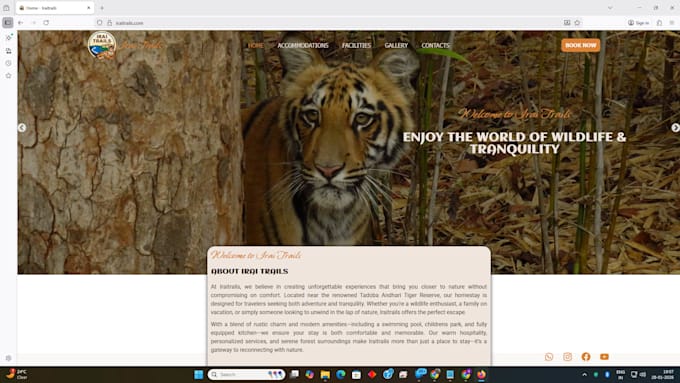
Task: Open the extensions icon in toolbar
Action: [x=659, y=23]
